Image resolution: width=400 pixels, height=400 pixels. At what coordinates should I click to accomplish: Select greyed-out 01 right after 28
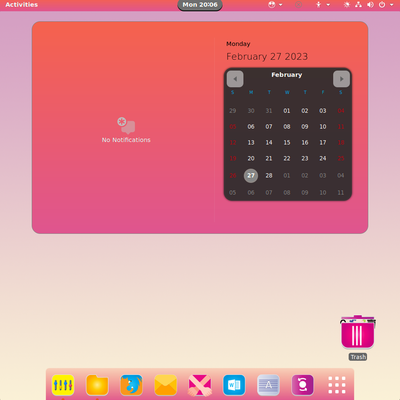(x=287, y=176)
